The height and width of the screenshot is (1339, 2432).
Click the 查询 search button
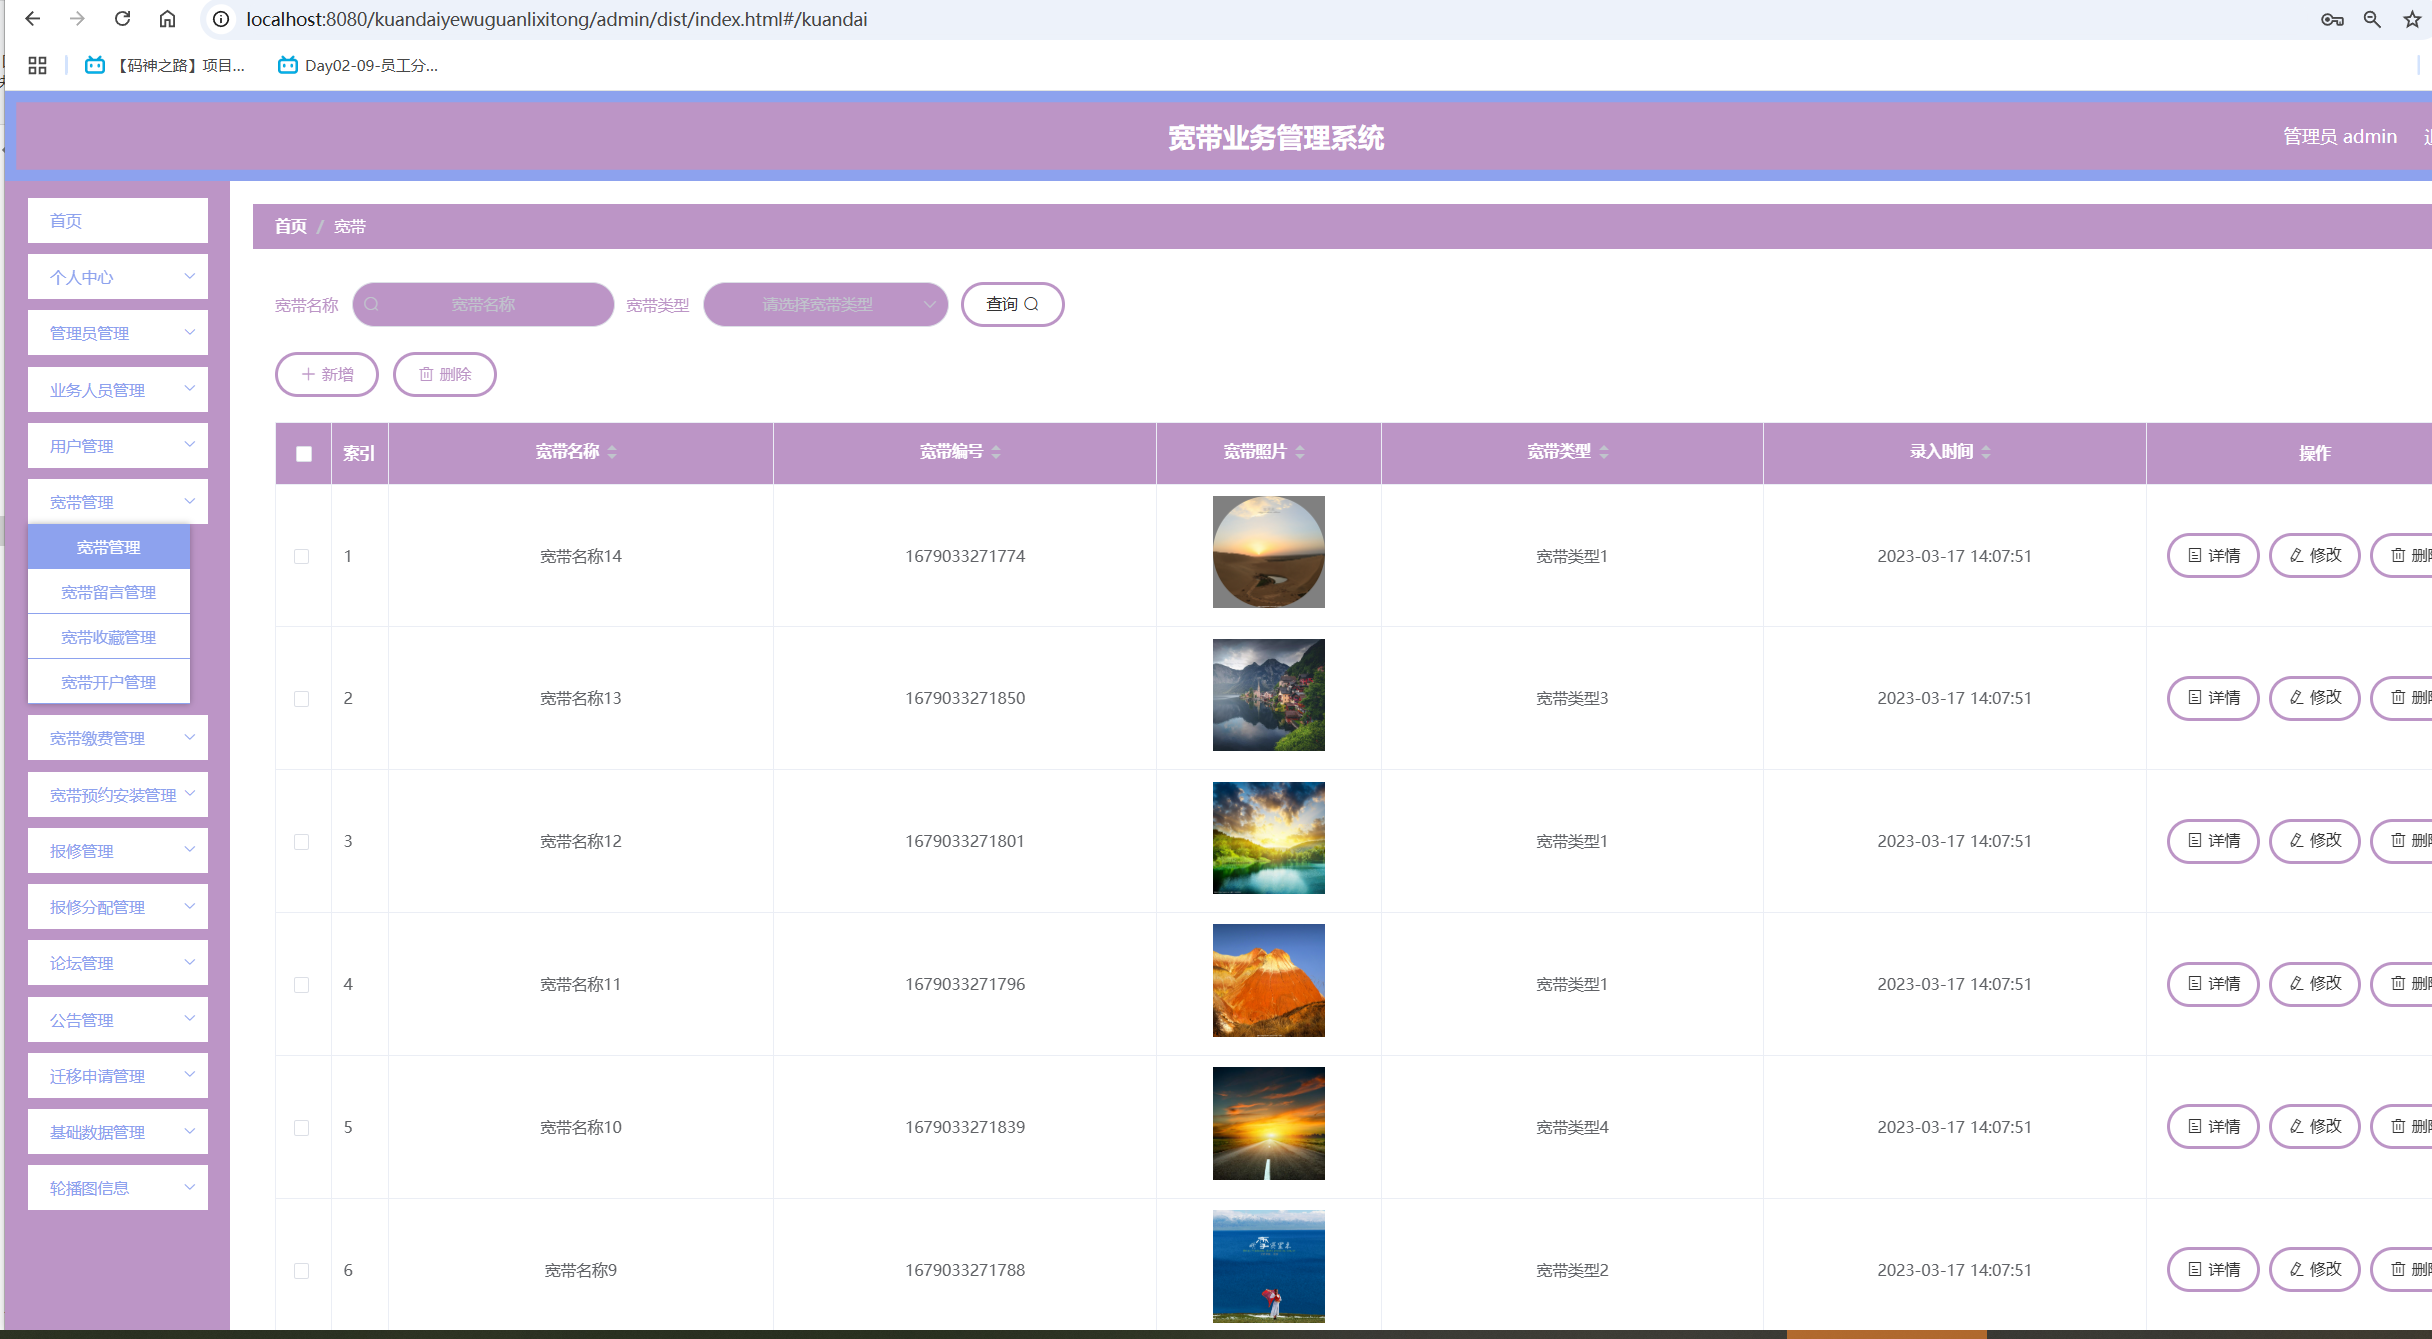click(1012, 304)
